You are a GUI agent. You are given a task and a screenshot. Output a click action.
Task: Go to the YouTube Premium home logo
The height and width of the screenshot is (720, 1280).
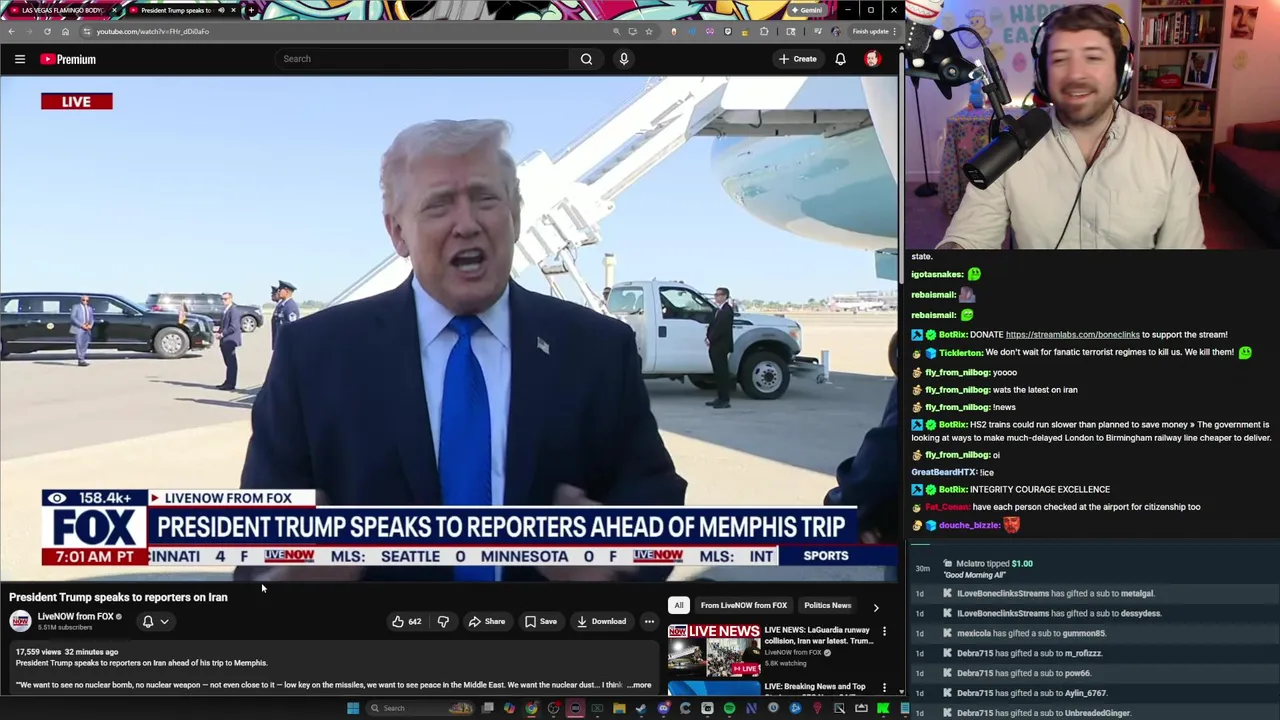pyautogui.click(x=68, y=59)
